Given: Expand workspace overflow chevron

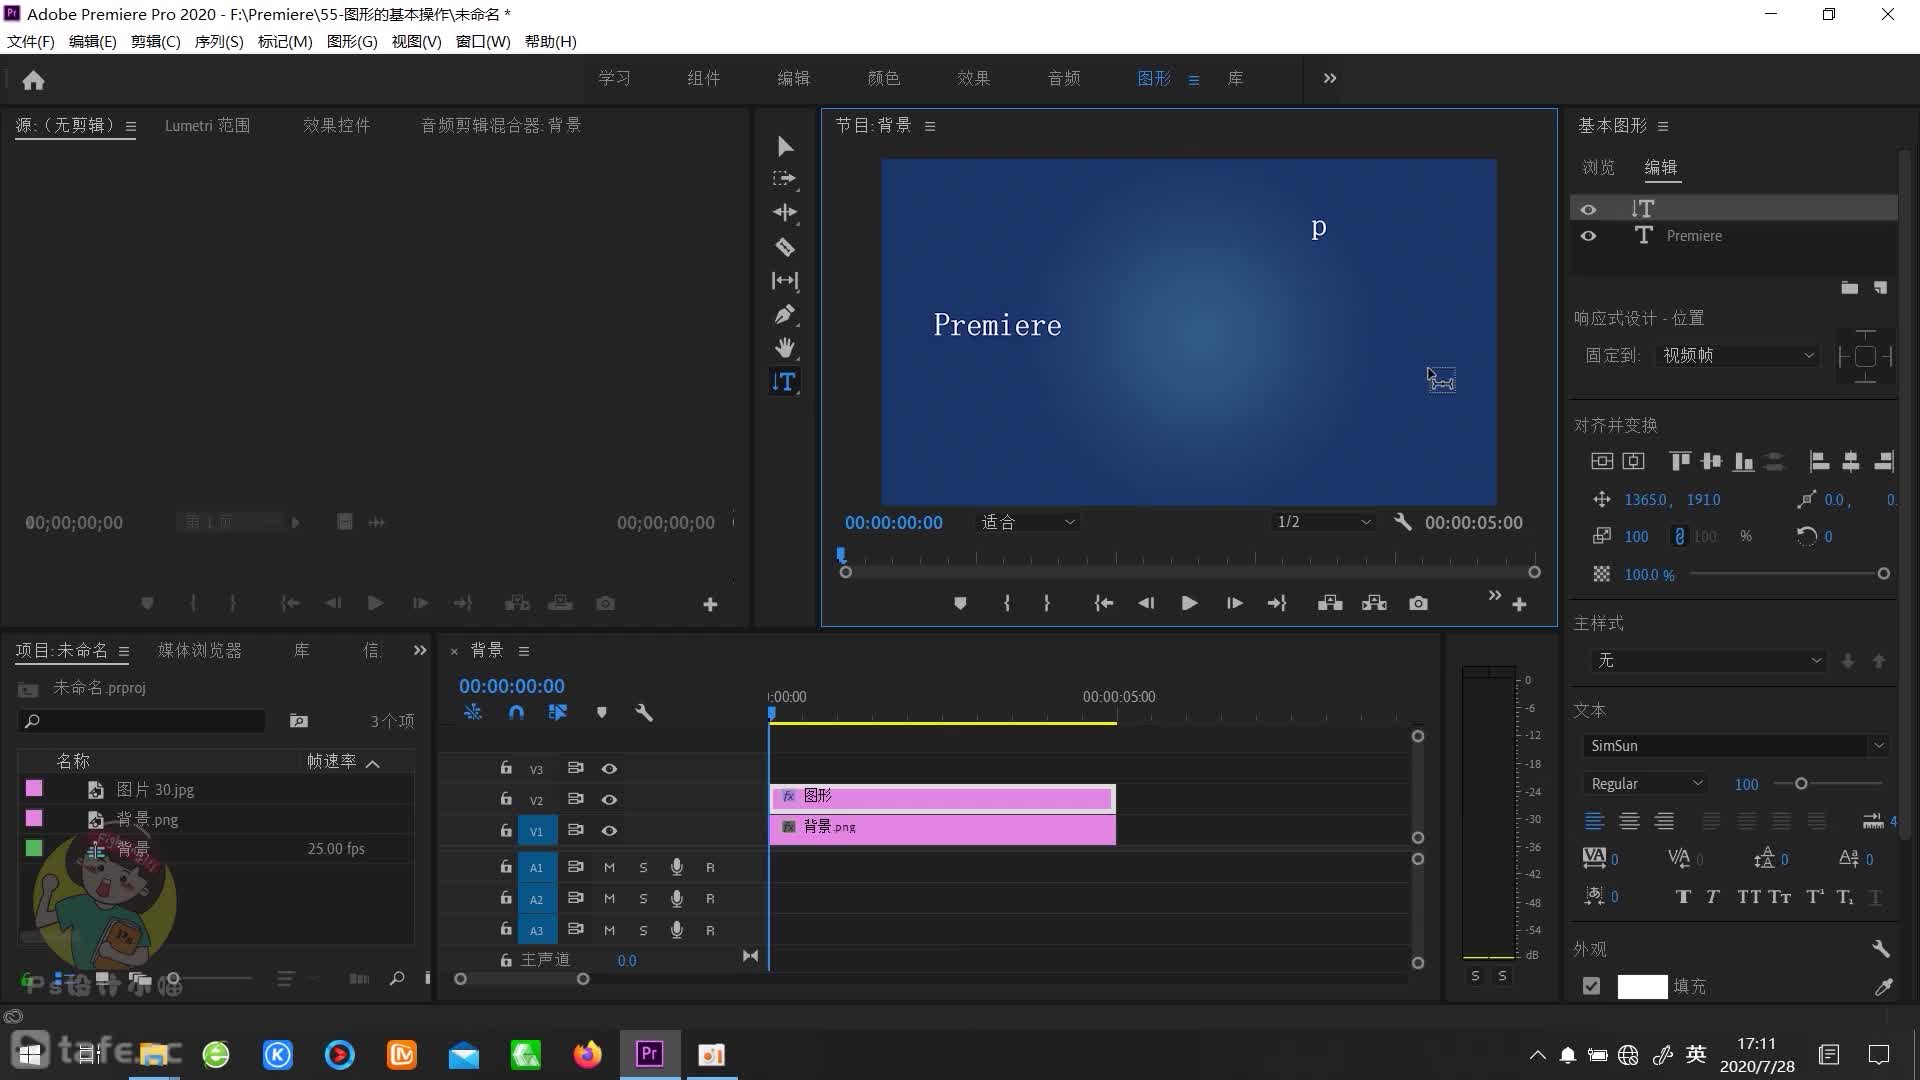Looking at the screenshot, I should tap(1330, 78).
